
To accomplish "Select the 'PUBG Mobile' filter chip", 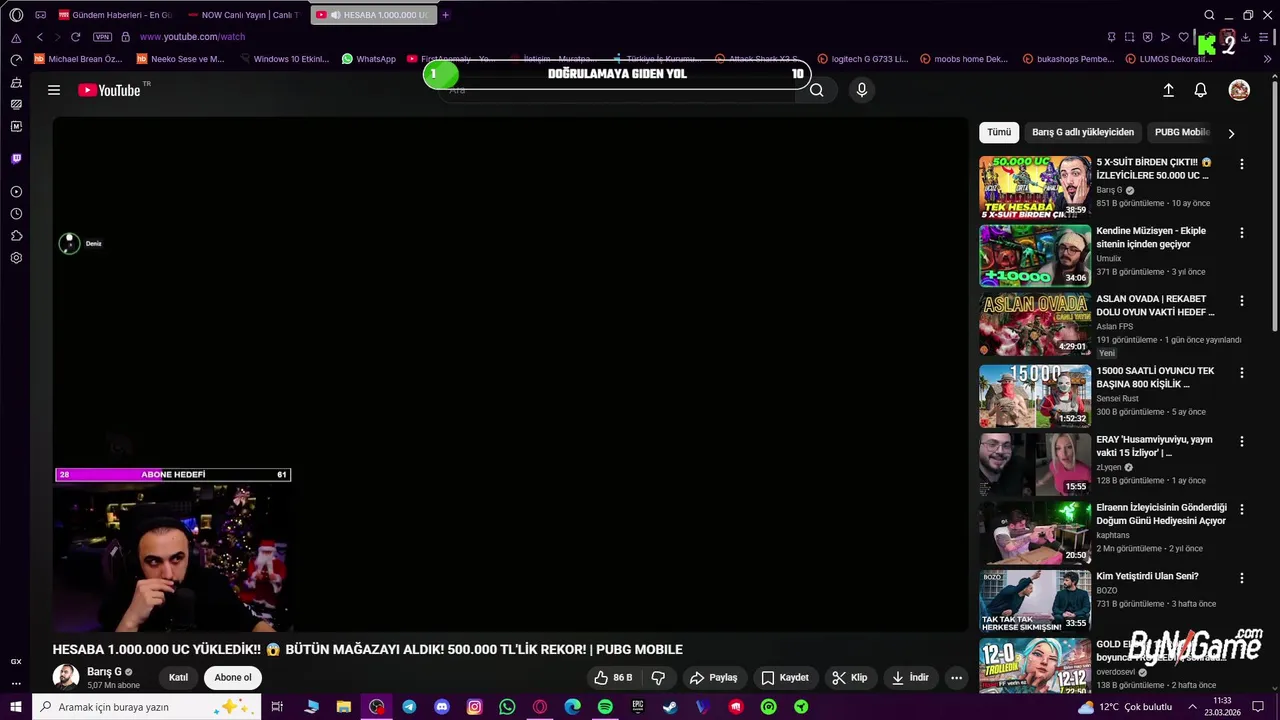I will [x=1182, y=132].
